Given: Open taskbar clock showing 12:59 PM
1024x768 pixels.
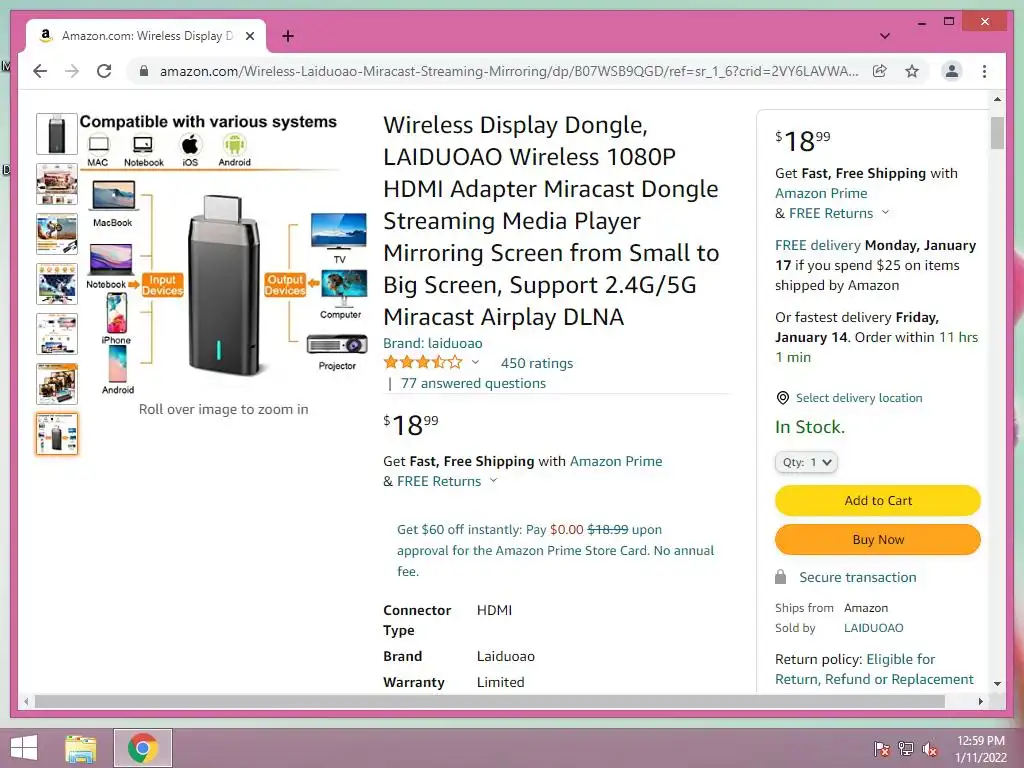Looking at the screenshot, I should coord(980,748).
